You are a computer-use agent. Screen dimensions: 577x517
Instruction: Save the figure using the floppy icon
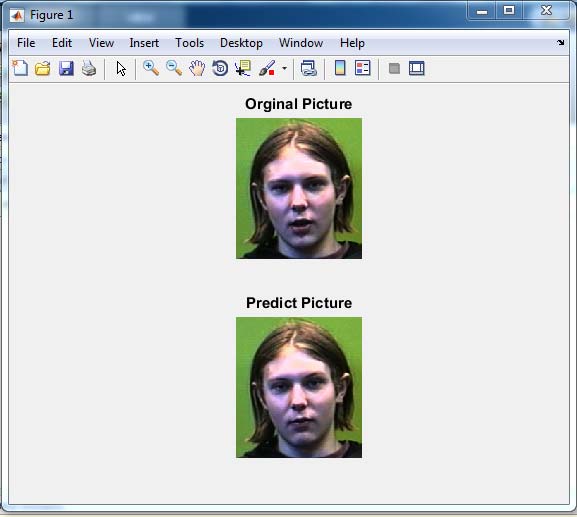pyautogui.click(x=66, y=68)
